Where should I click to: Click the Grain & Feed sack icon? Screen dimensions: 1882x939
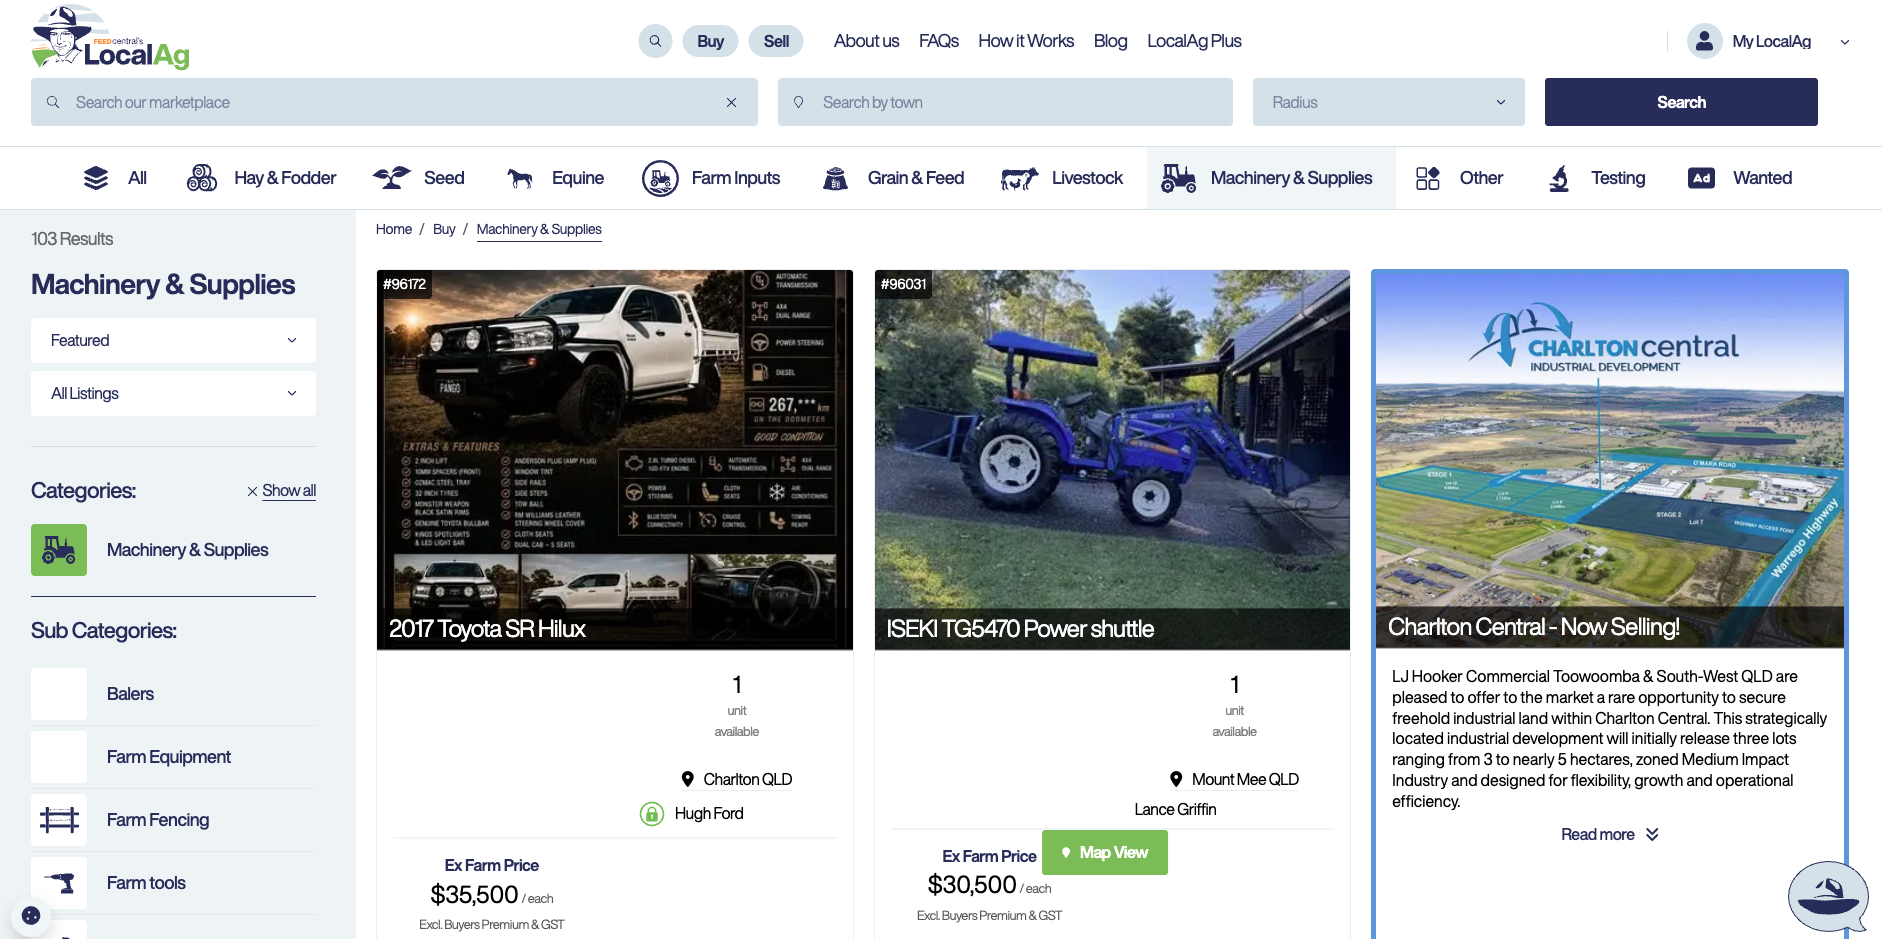click(x=835, y=178)
